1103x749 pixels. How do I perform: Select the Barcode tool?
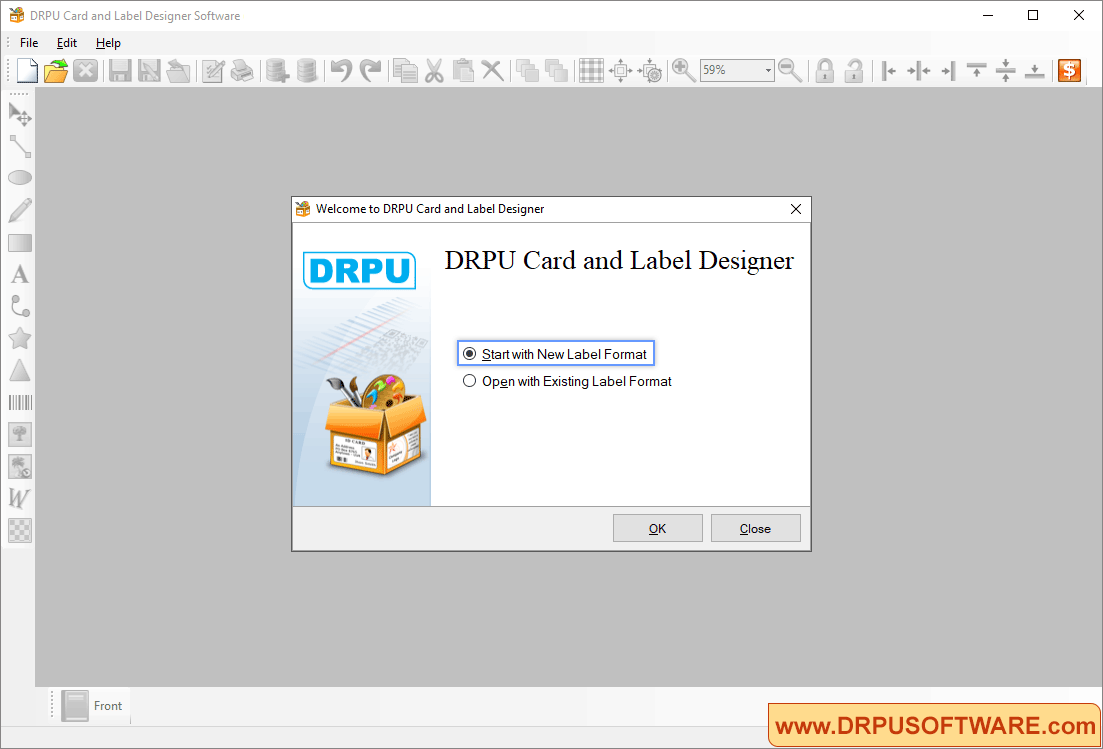pos(20,402)
